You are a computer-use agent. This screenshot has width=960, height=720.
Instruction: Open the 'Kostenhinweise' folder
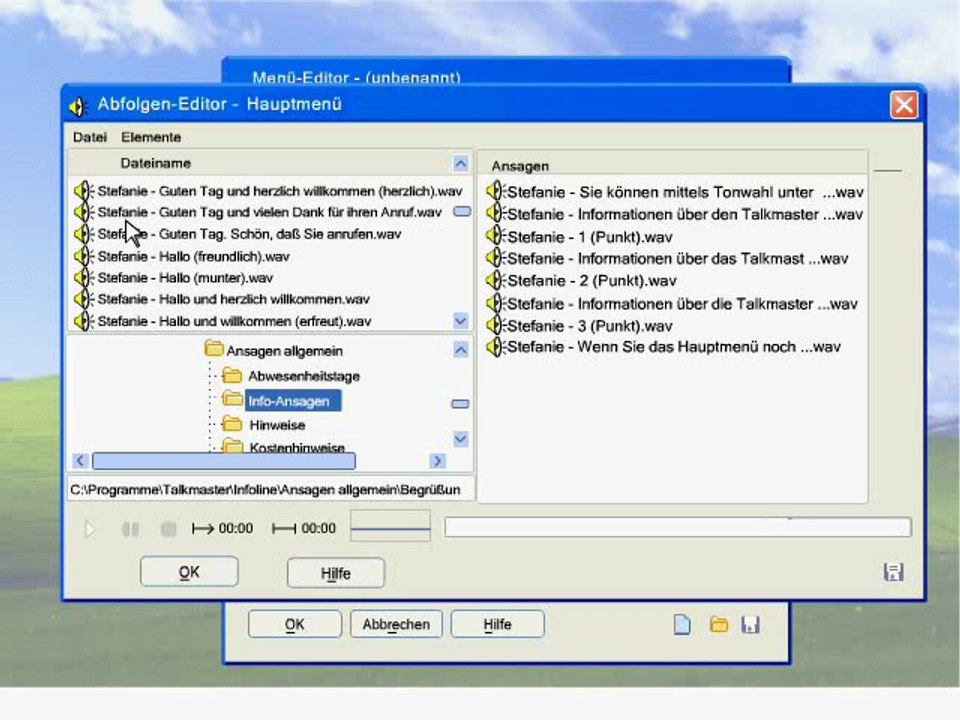point(297,448)
